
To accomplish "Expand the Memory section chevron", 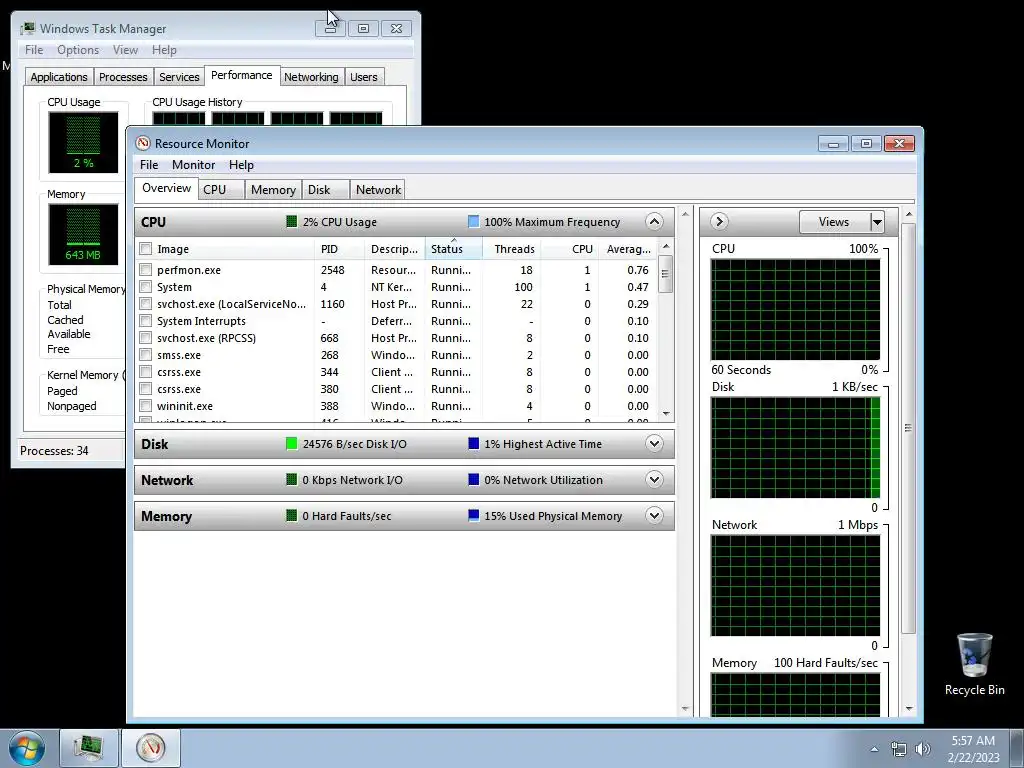I will [x=654, y=515].
